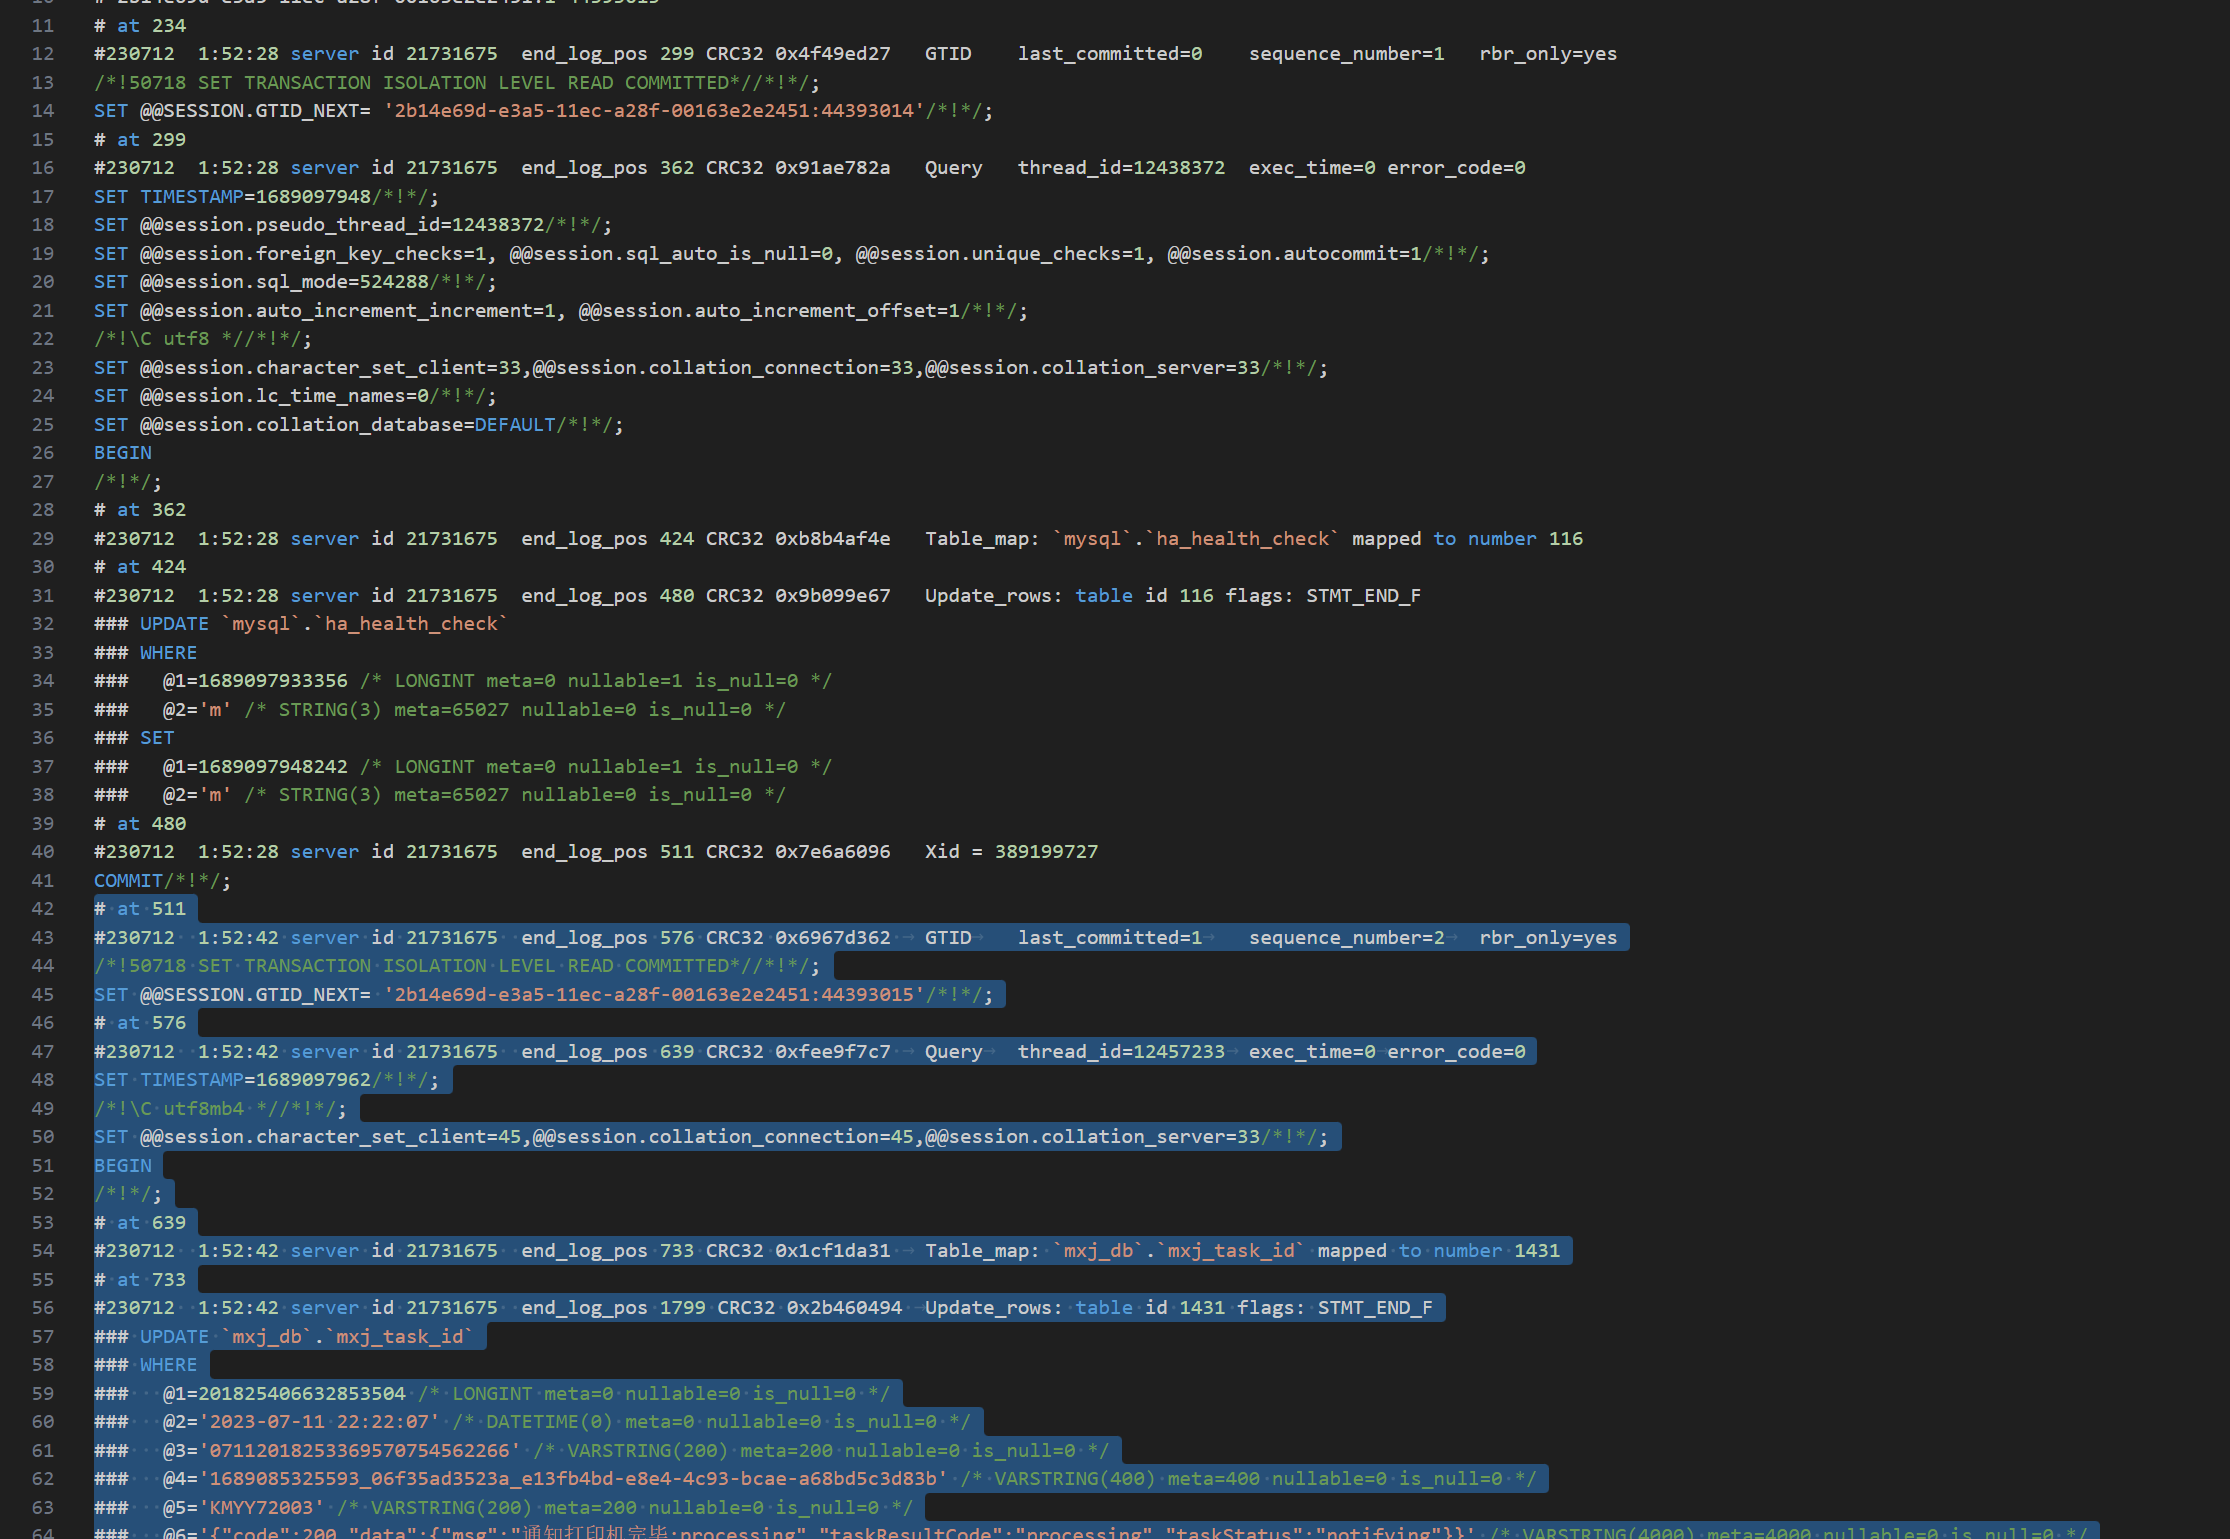
Task: Click the BEGIN keyword on line 26
Action: click(123, 453)
